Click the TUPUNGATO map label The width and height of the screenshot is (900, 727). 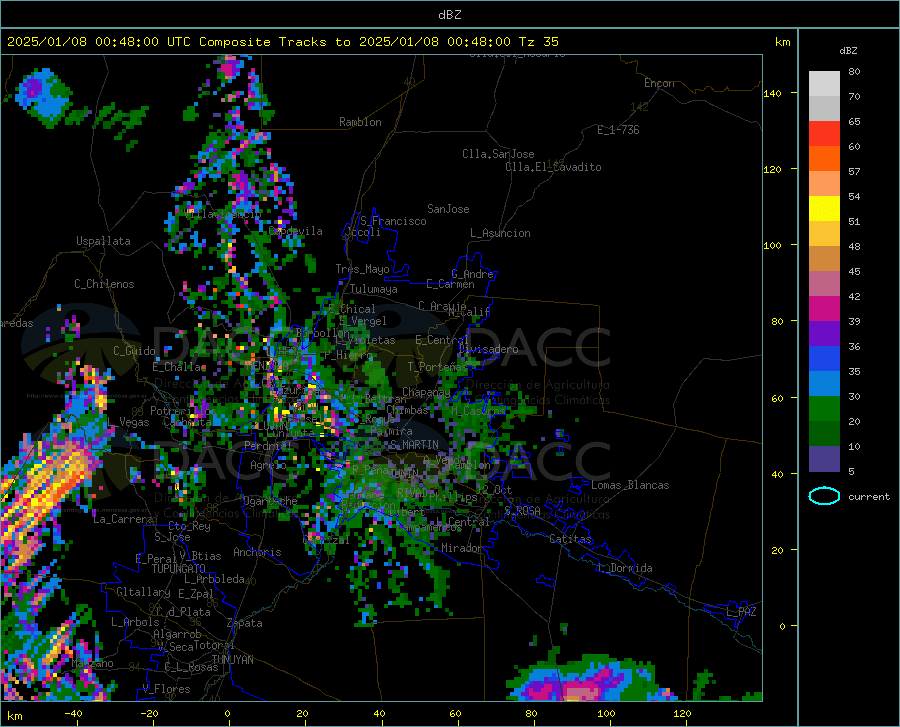[x=179, y=569]
